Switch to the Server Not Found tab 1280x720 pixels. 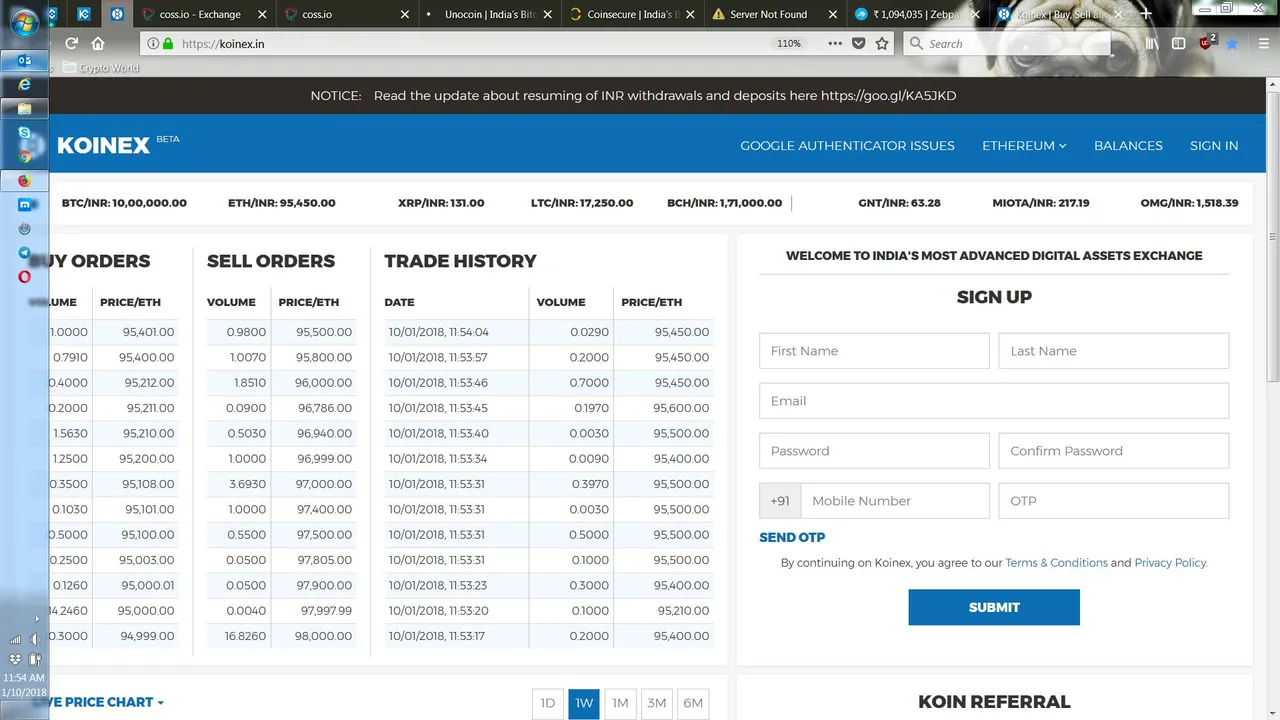click(x=774, y=15)
